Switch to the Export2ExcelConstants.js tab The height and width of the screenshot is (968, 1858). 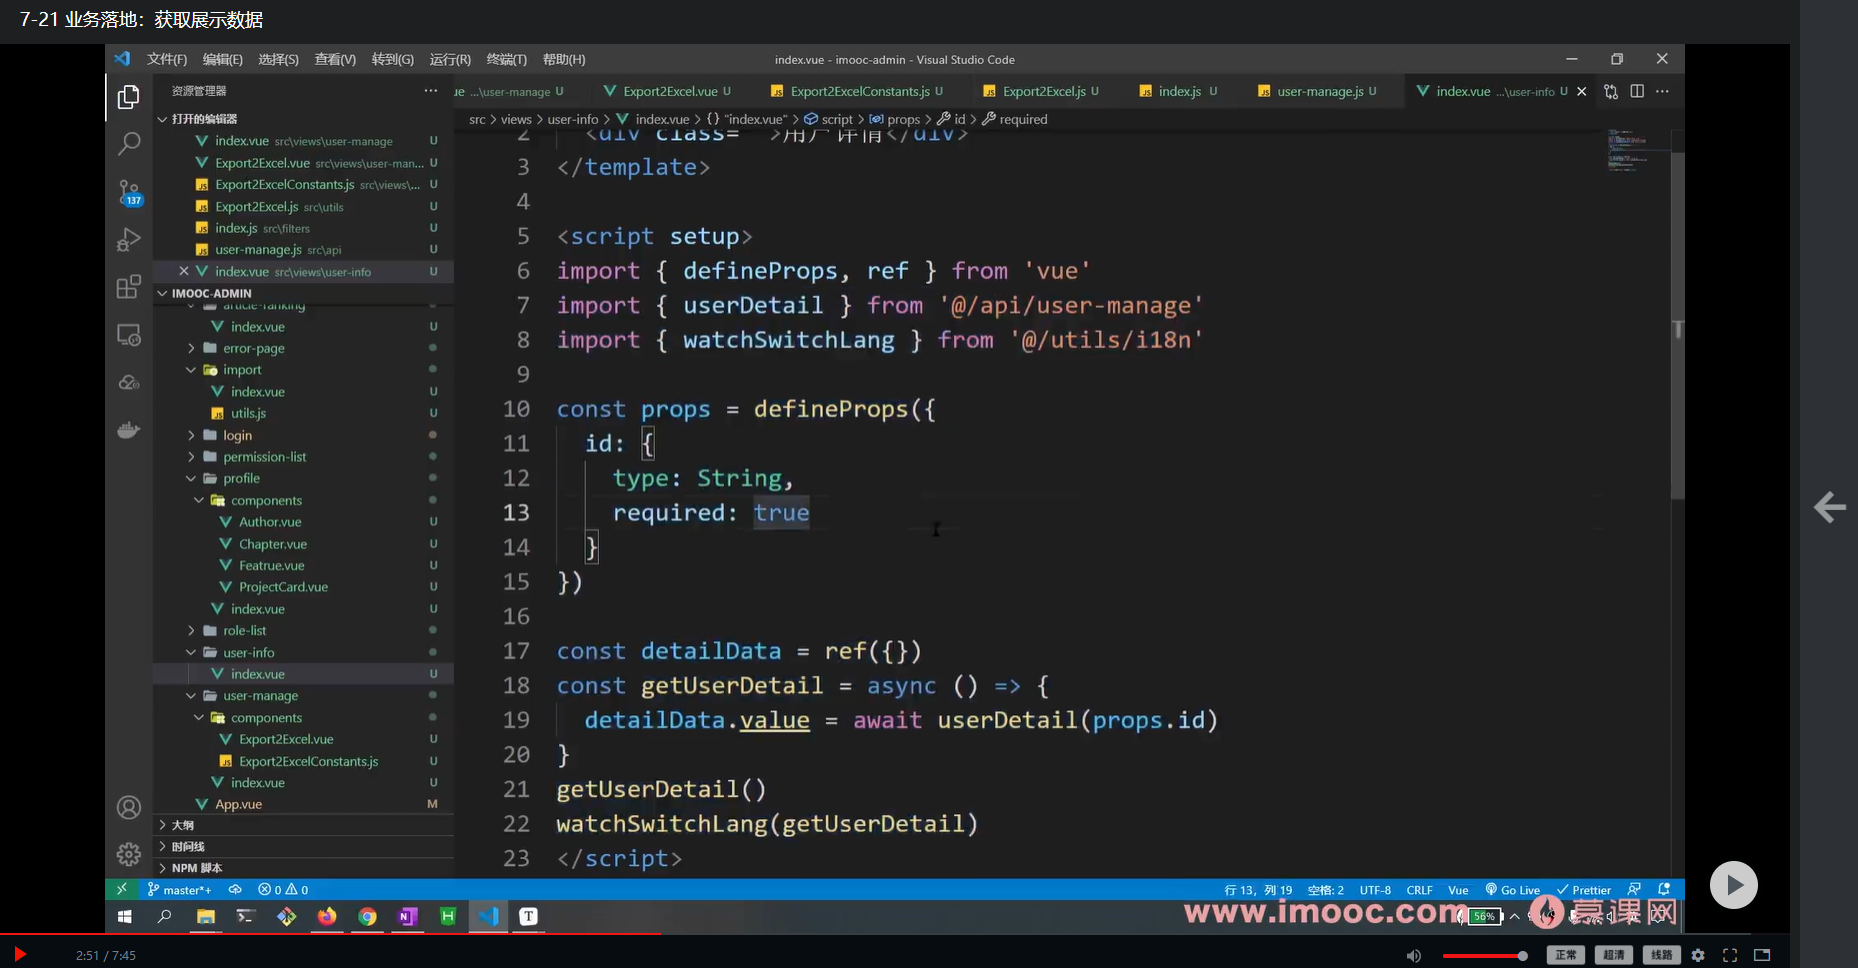(857, 91)
